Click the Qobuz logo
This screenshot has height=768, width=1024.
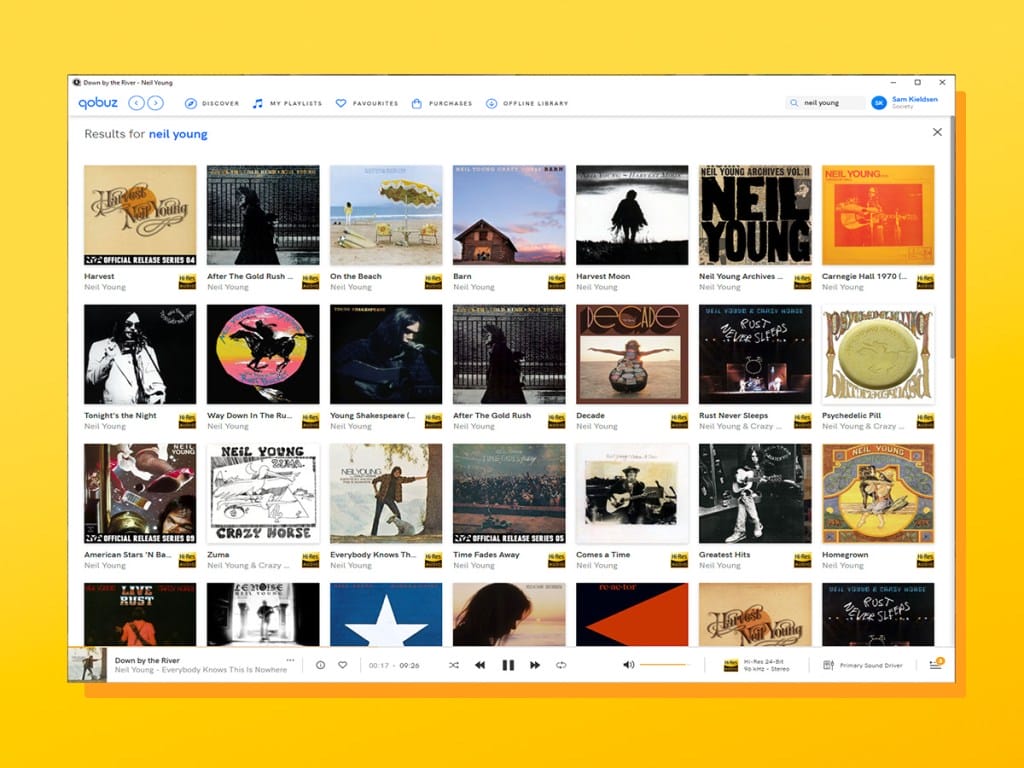pyautogui.click(x=99, y=102)
